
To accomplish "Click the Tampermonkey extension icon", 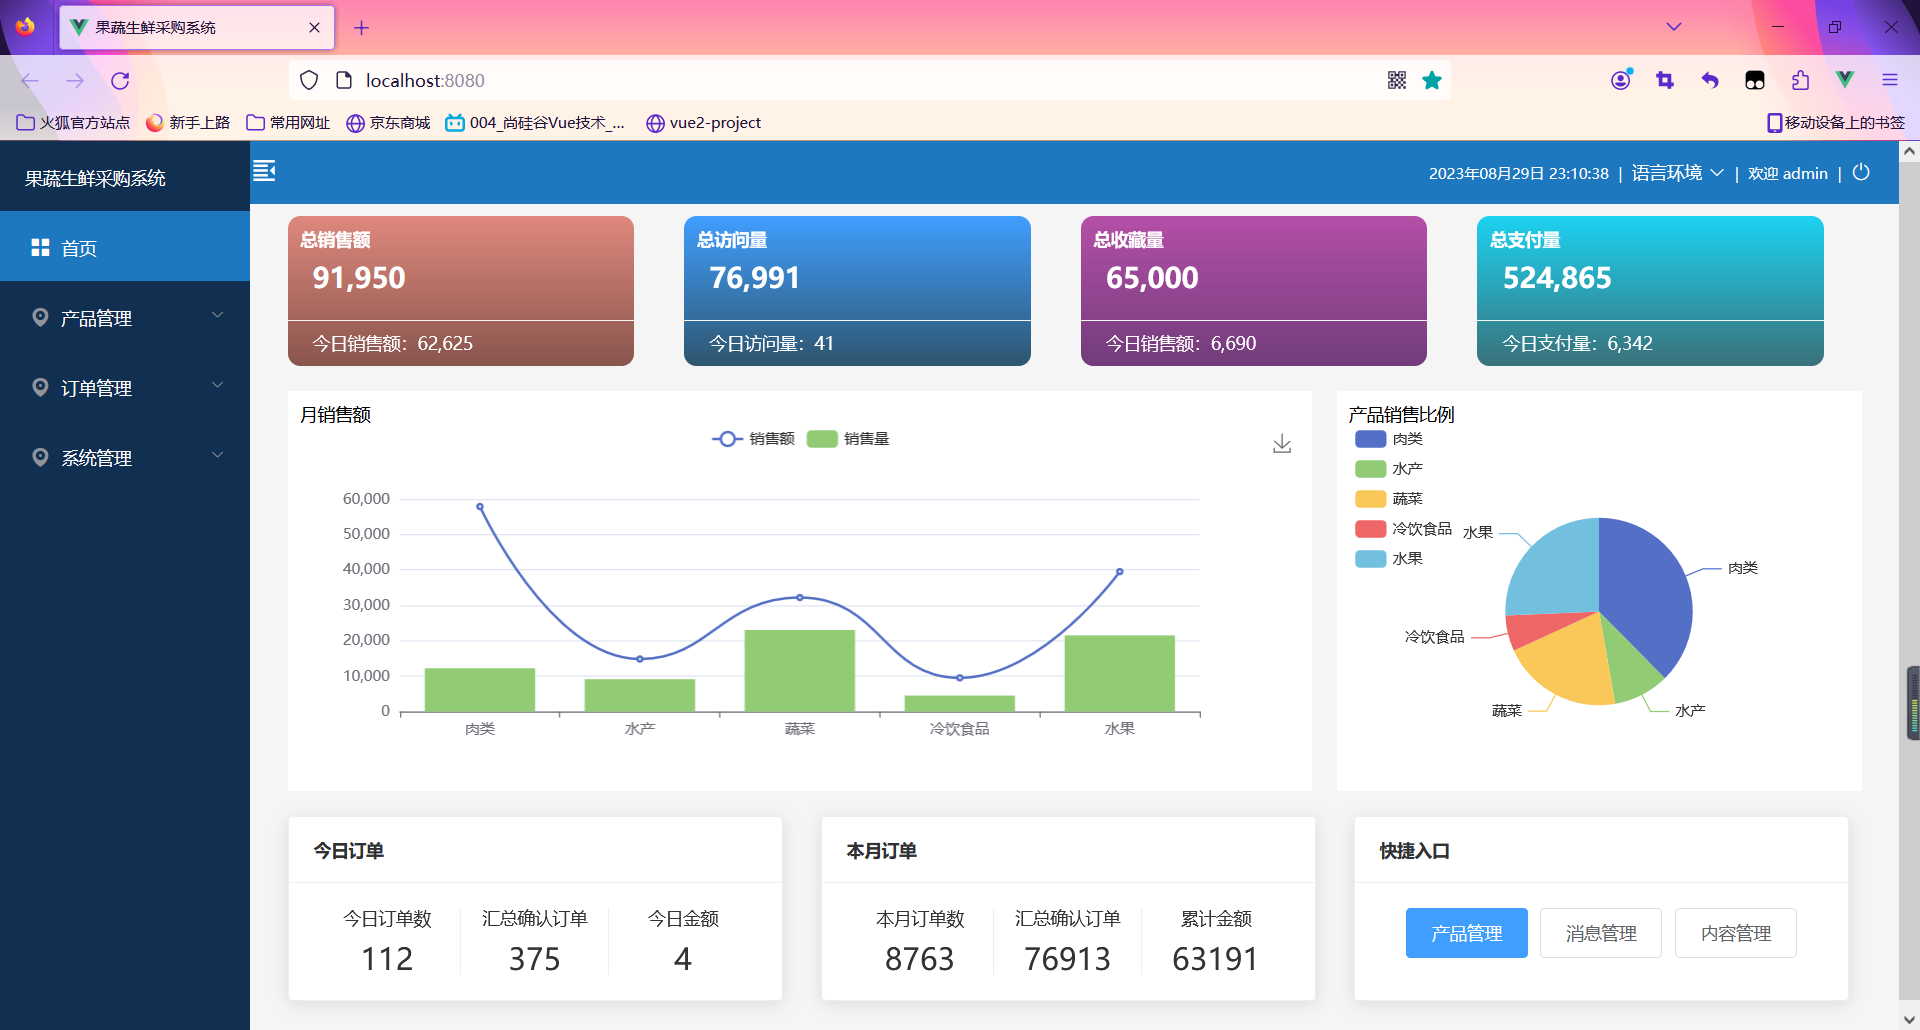I will tap(1755, 80).
